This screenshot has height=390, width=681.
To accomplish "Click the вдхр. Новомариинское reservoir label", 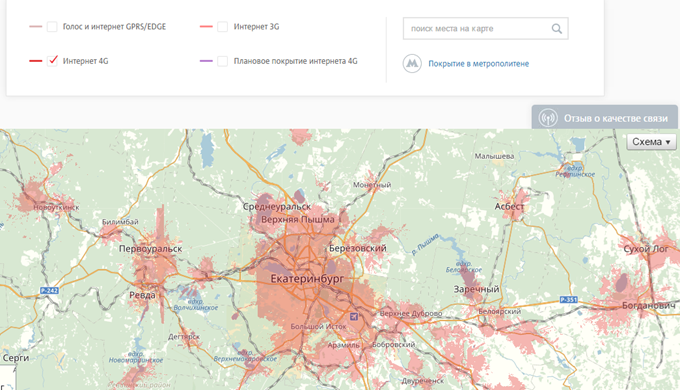I will pos(136,357).
